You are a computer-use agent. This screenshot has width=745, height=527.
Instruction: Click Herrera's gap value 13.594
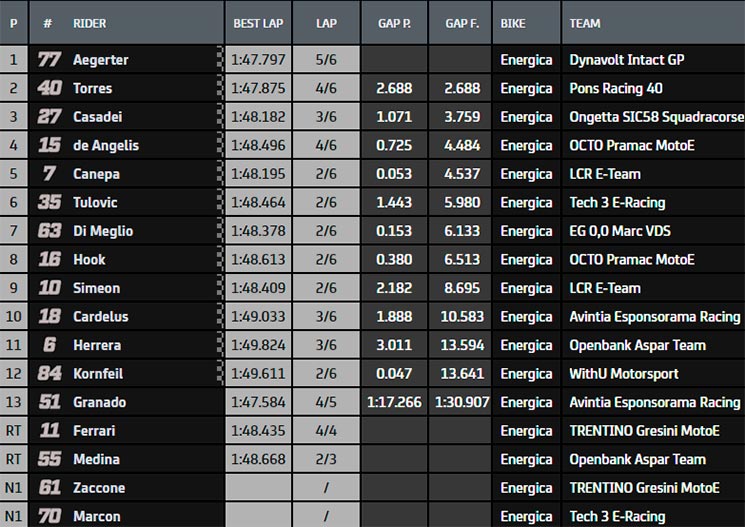462,345
